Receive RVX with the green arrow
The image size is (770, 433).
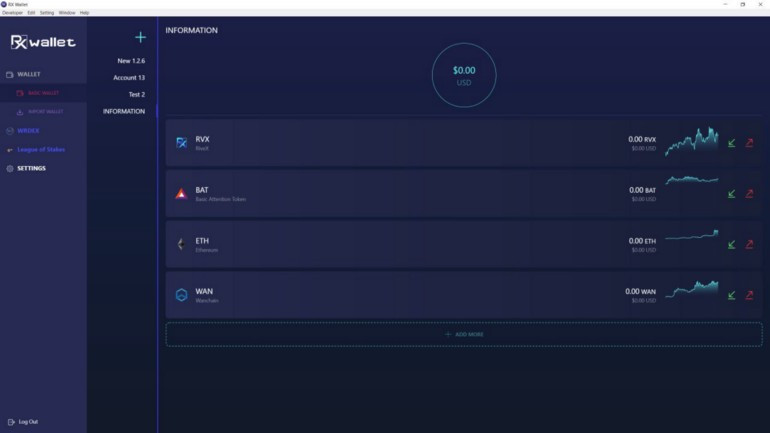732,143
